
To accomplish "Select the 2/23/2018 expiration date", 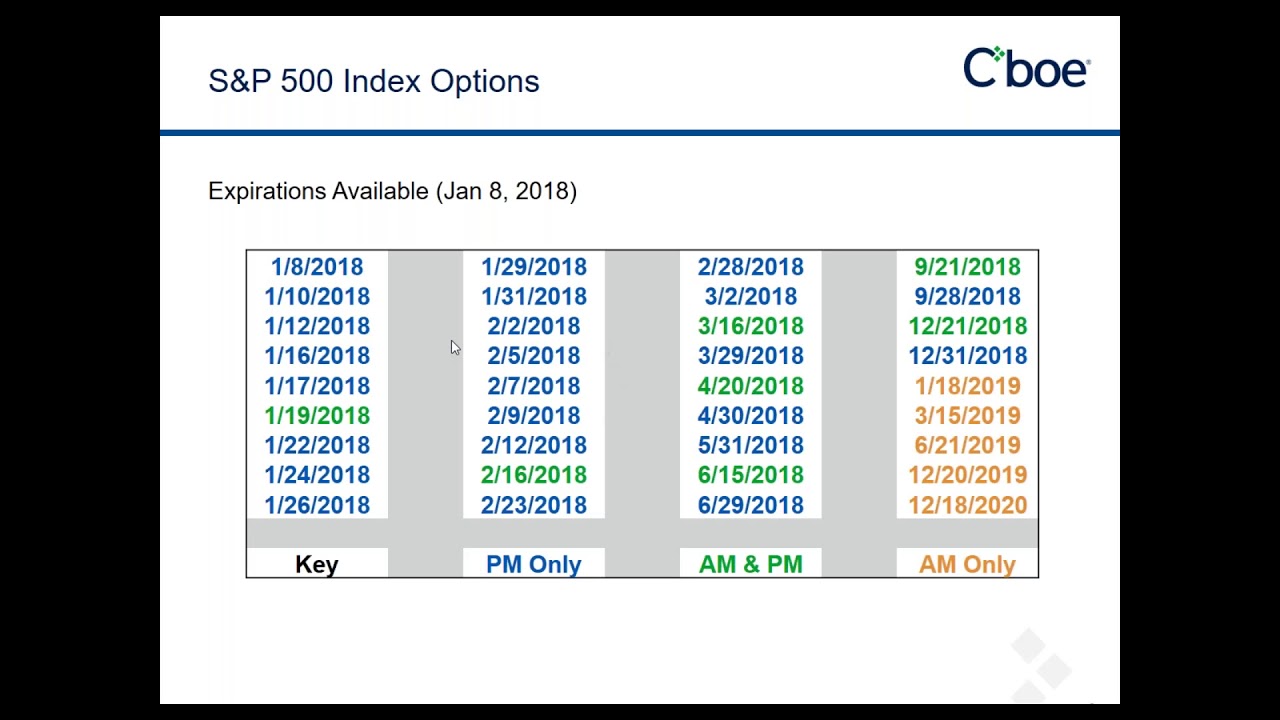I will click(534, 505).
